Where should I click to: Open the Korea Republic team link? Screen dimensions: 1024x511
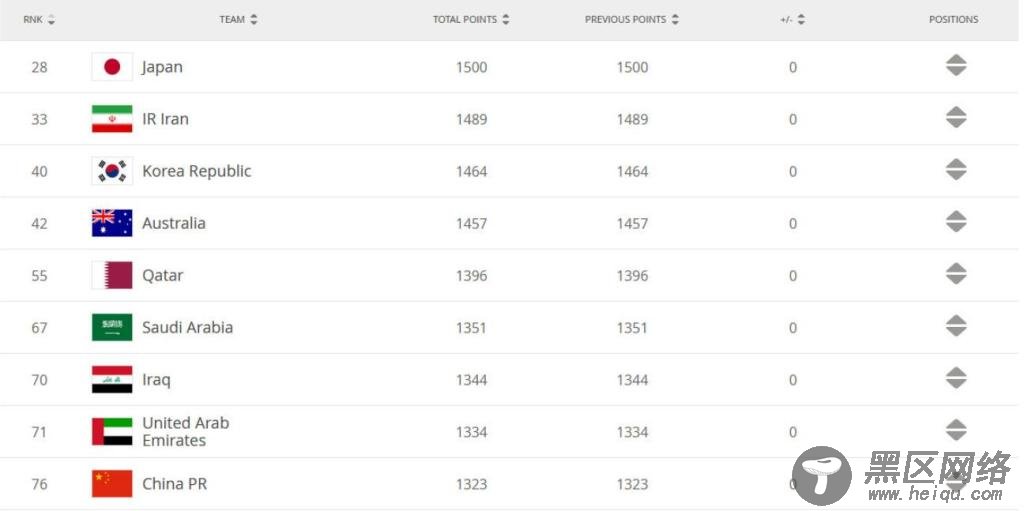tap(197, 171)
